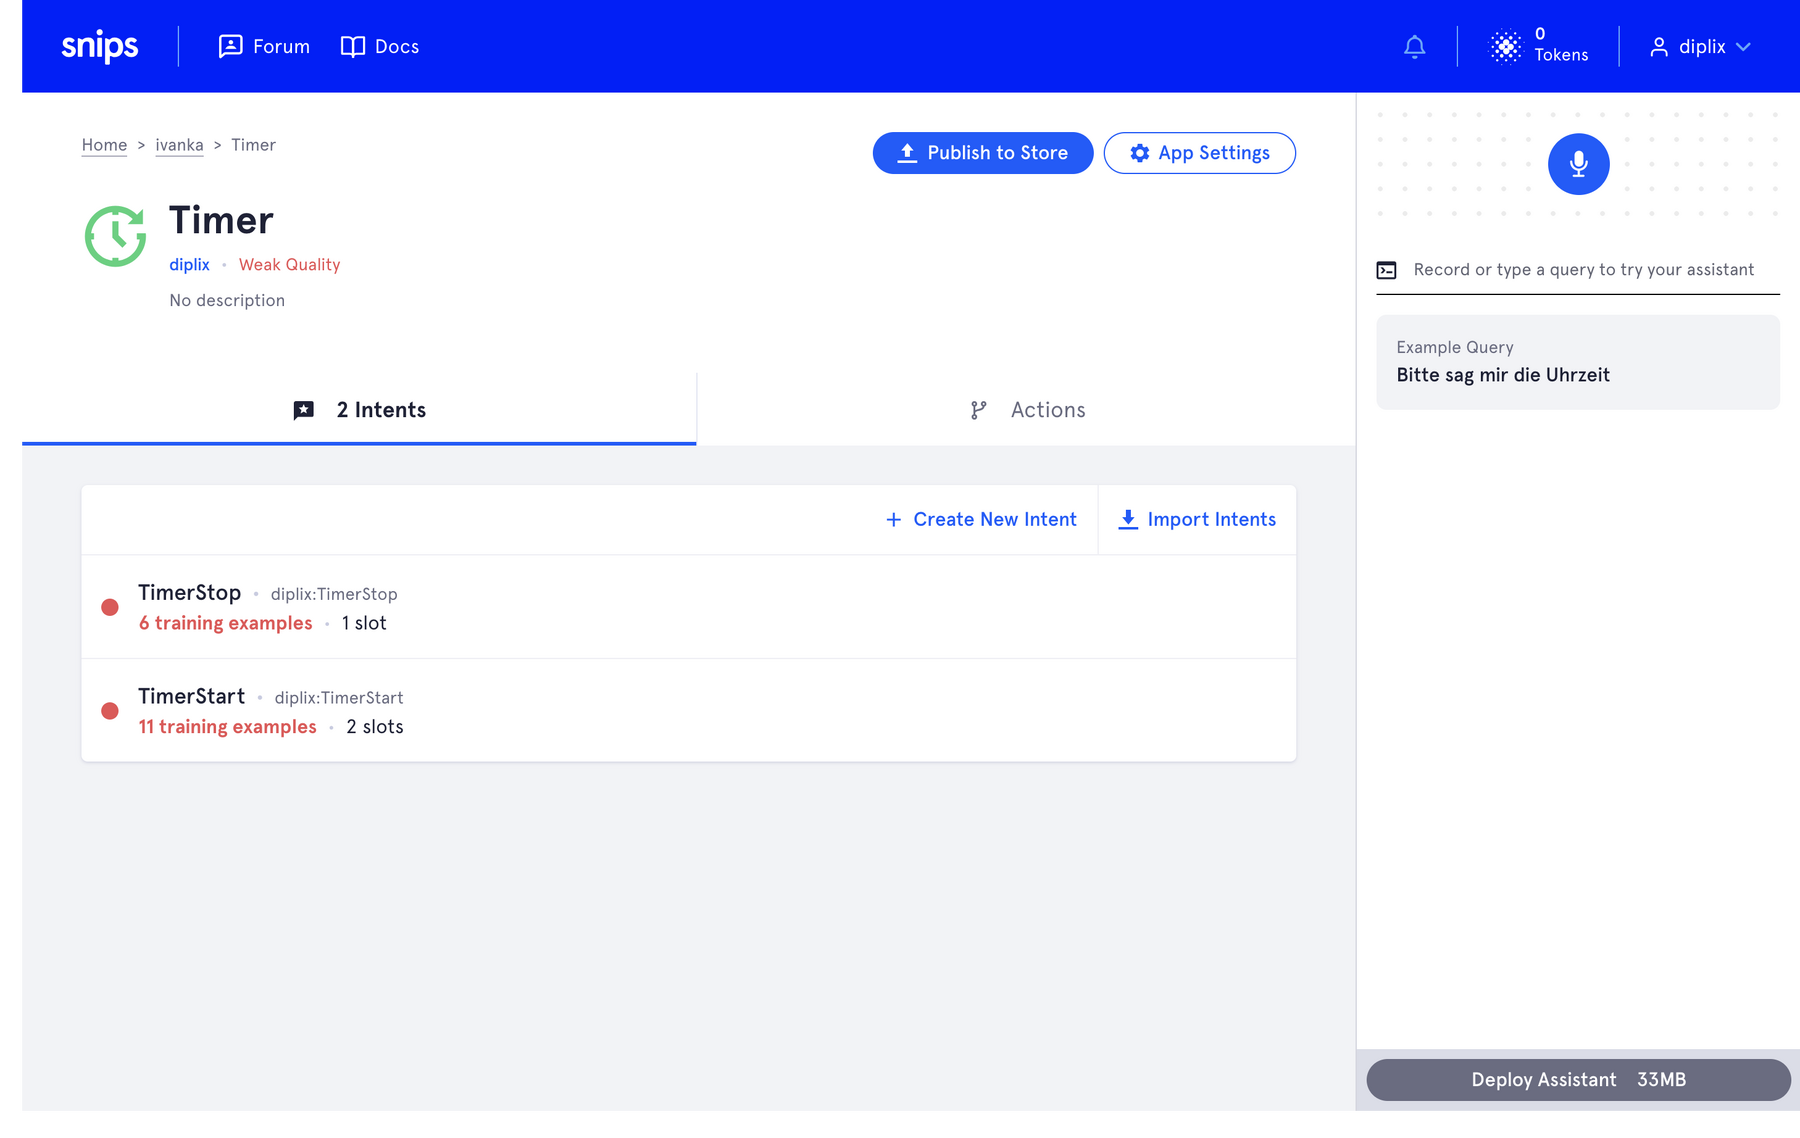Image resolution: width=1800 pixels, height=1138 pixels.
Task: Click Publish to Store button
Action: coord(983,153)
